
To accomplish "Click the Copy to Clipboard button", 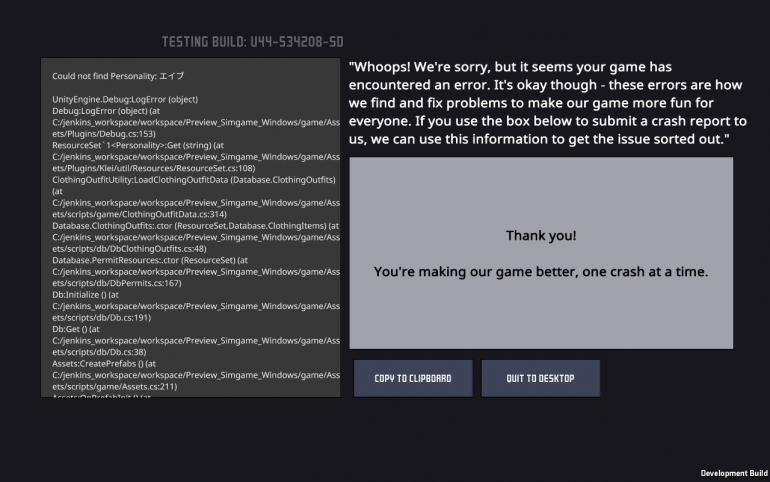I will 413,379.
